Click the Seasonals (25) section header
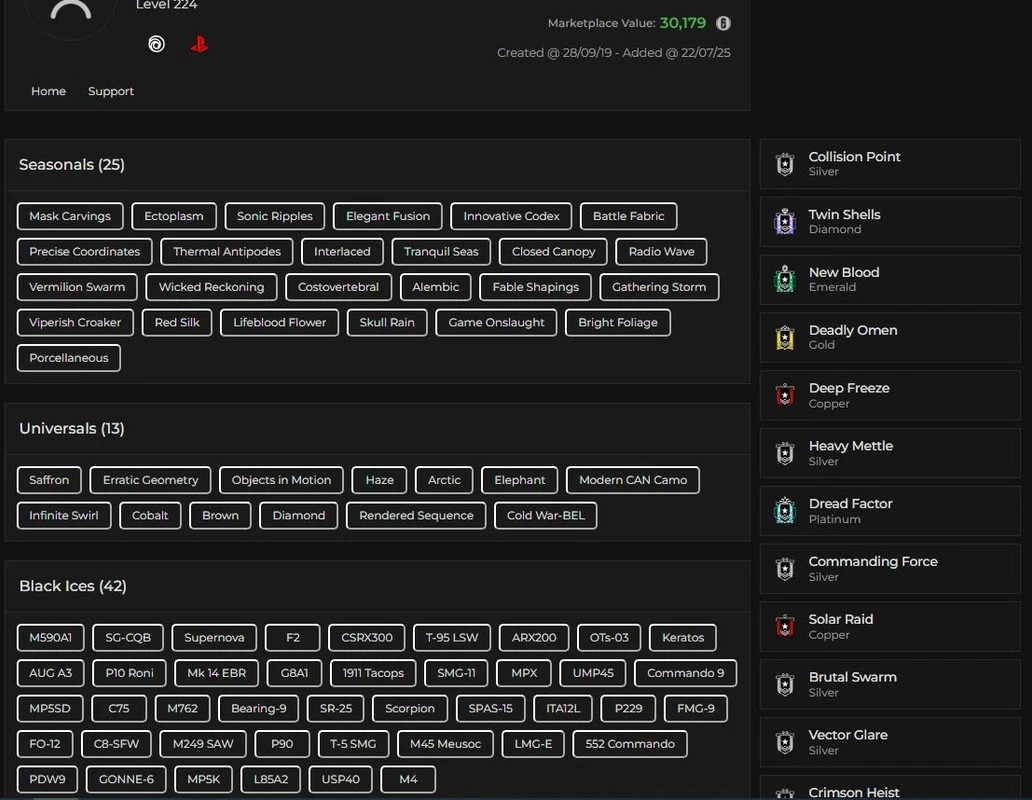The image size is (1032, 800). 72,165
